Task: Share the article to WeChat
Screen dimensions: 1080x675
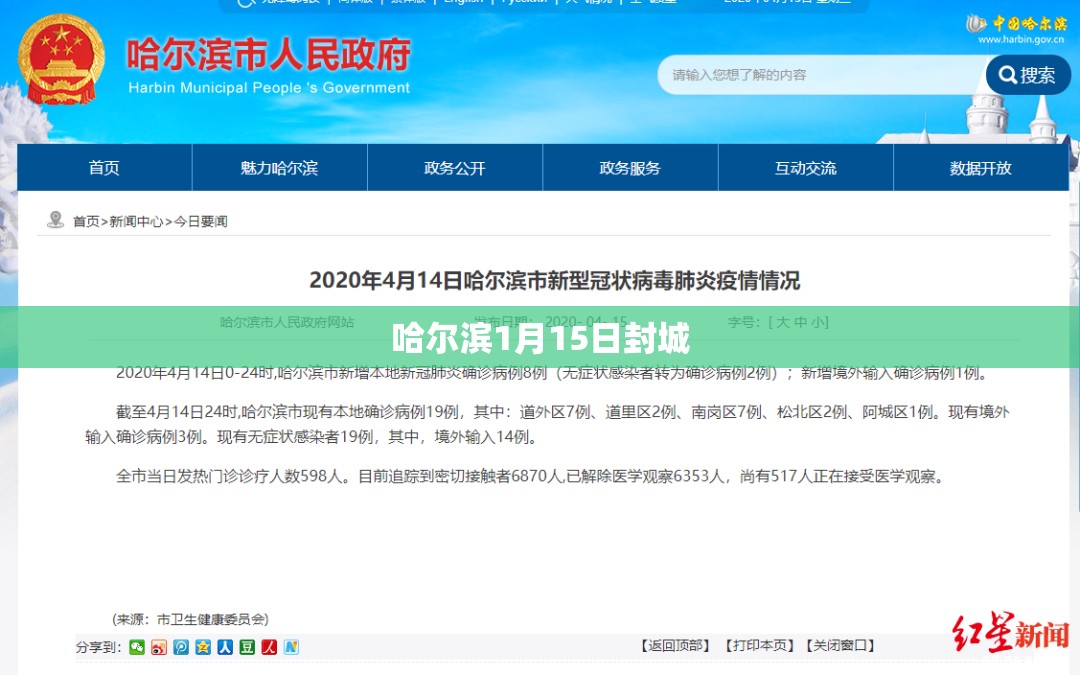Action: 137,647
